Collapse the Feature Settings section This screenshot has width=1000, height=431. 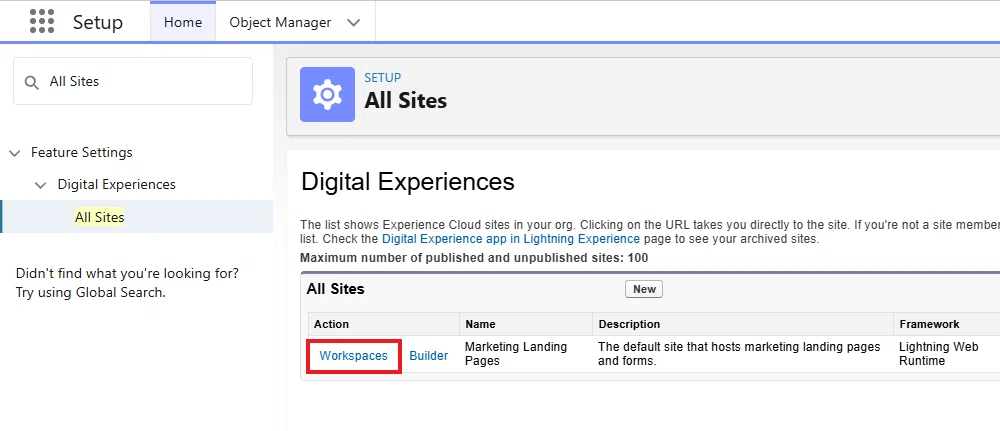tap(15, 153)
